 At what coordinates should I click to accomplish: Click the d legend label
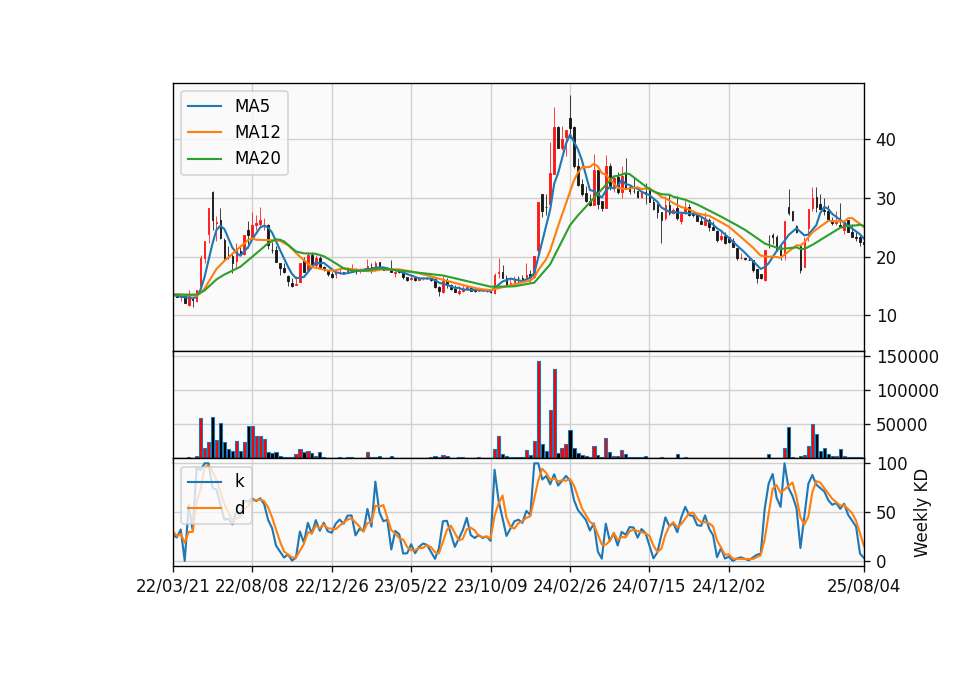[x=240, y=508]
